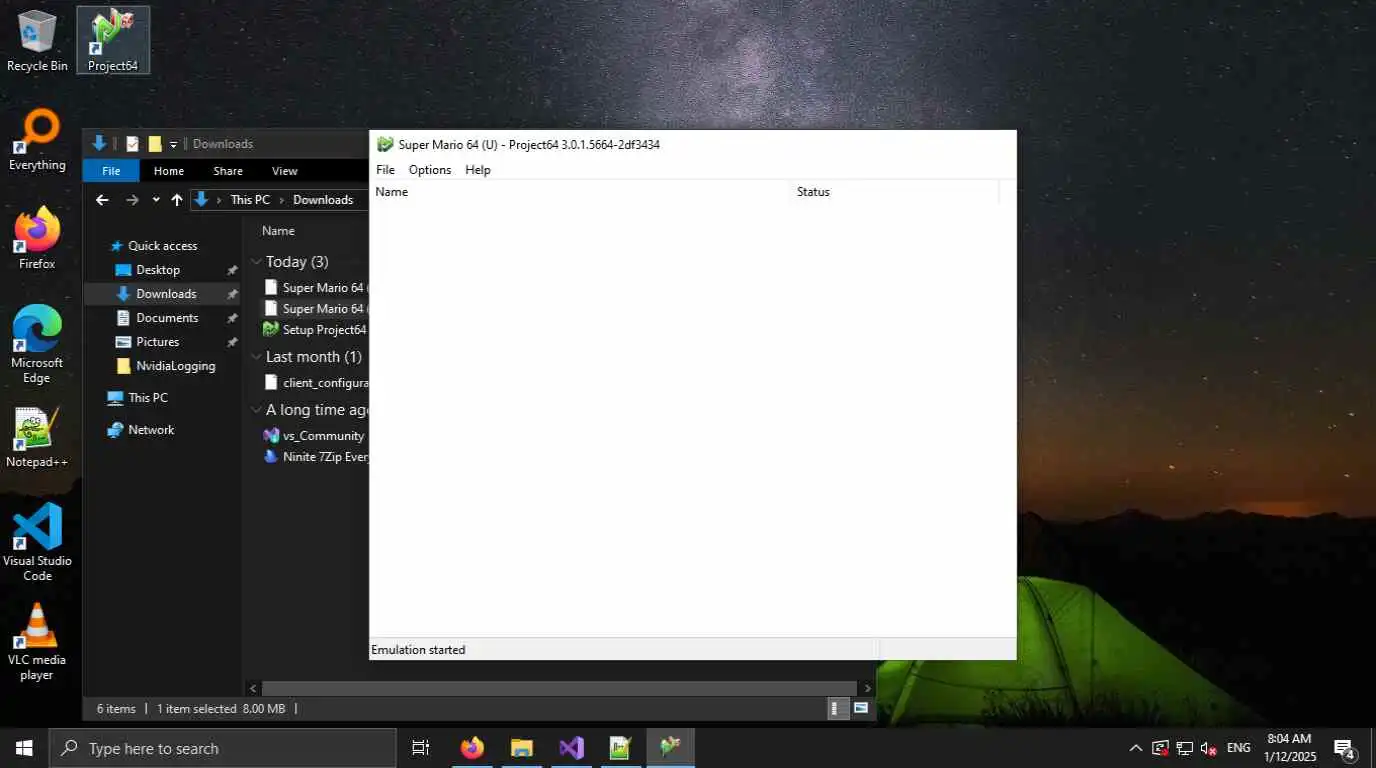
Task: Open the Project64 Options menu
Action: [430, 170]
